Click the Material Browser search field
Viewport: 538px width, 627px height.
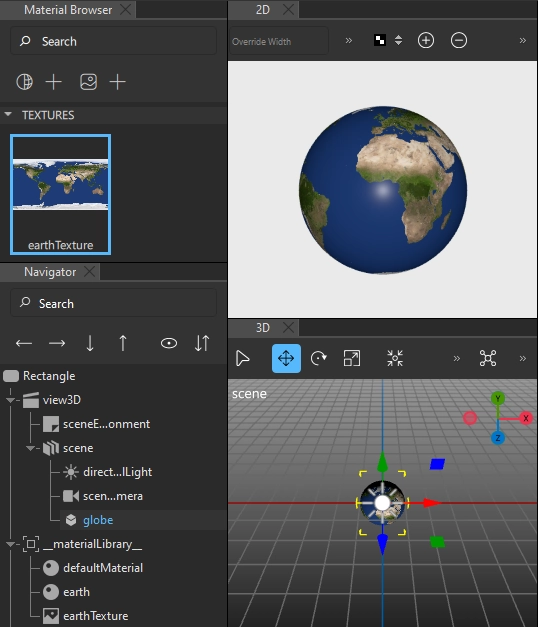113,41
